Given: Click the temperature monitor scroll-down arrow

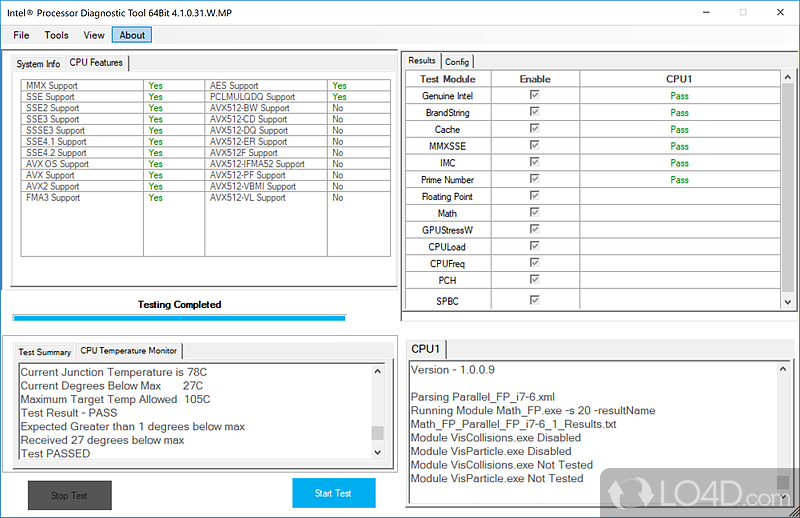Looking at the screenshot, I should (x=378, y=452).
